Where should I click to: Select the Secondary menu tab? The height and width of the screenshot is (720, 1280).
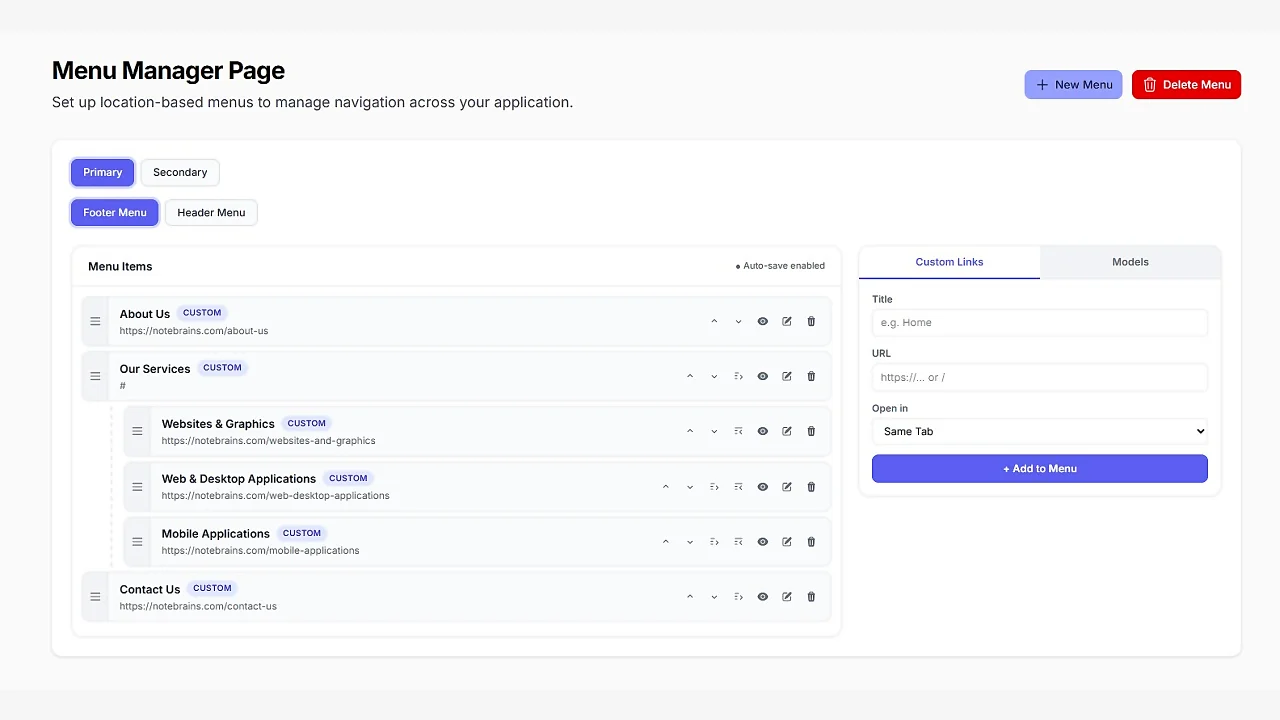pos(180,172)
